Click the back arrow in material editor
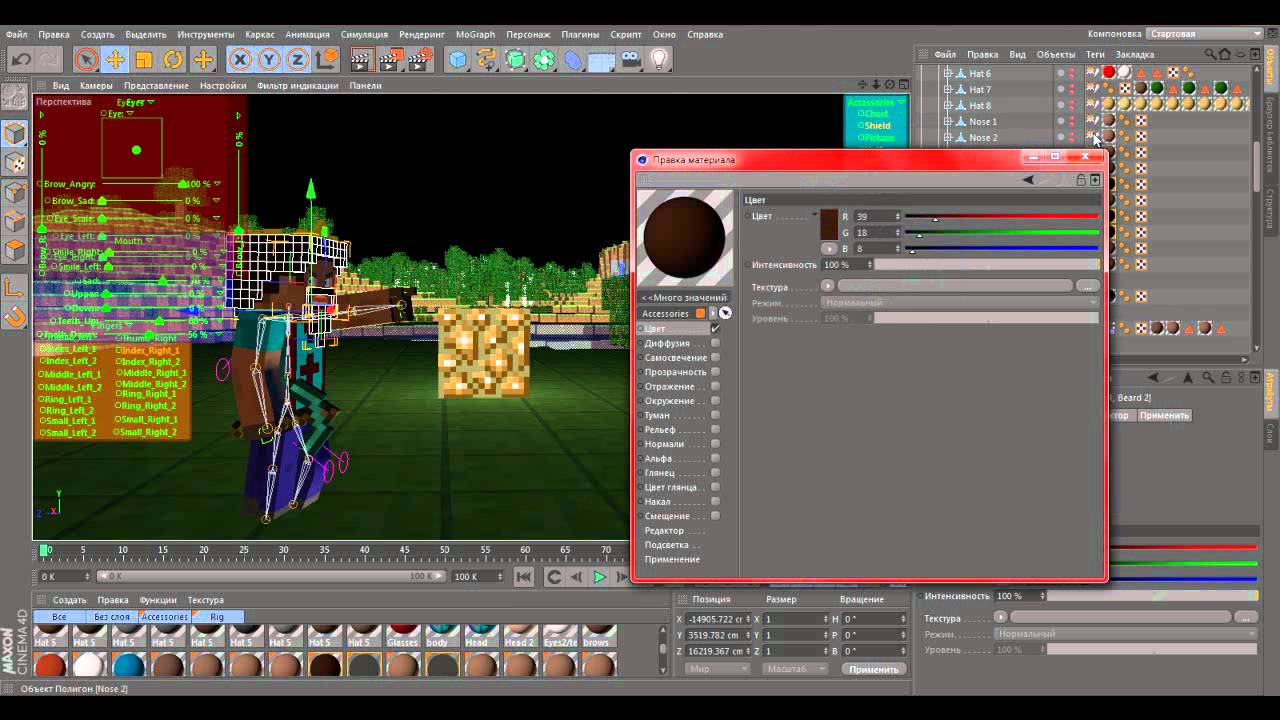The width and height of the screenshot is (1280, 720). (1028, 180)
